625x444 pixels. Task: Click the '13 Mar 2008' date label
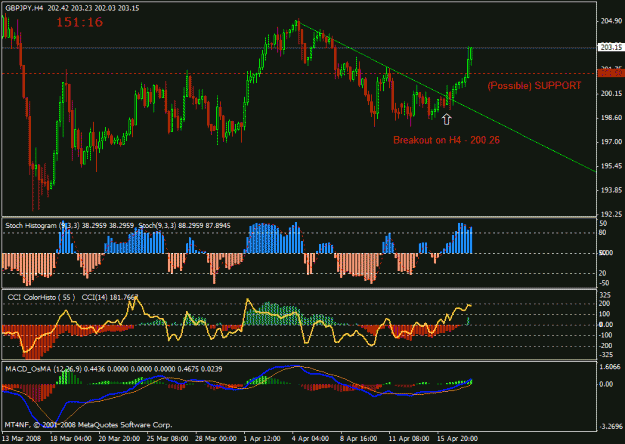tap(21, 438)
